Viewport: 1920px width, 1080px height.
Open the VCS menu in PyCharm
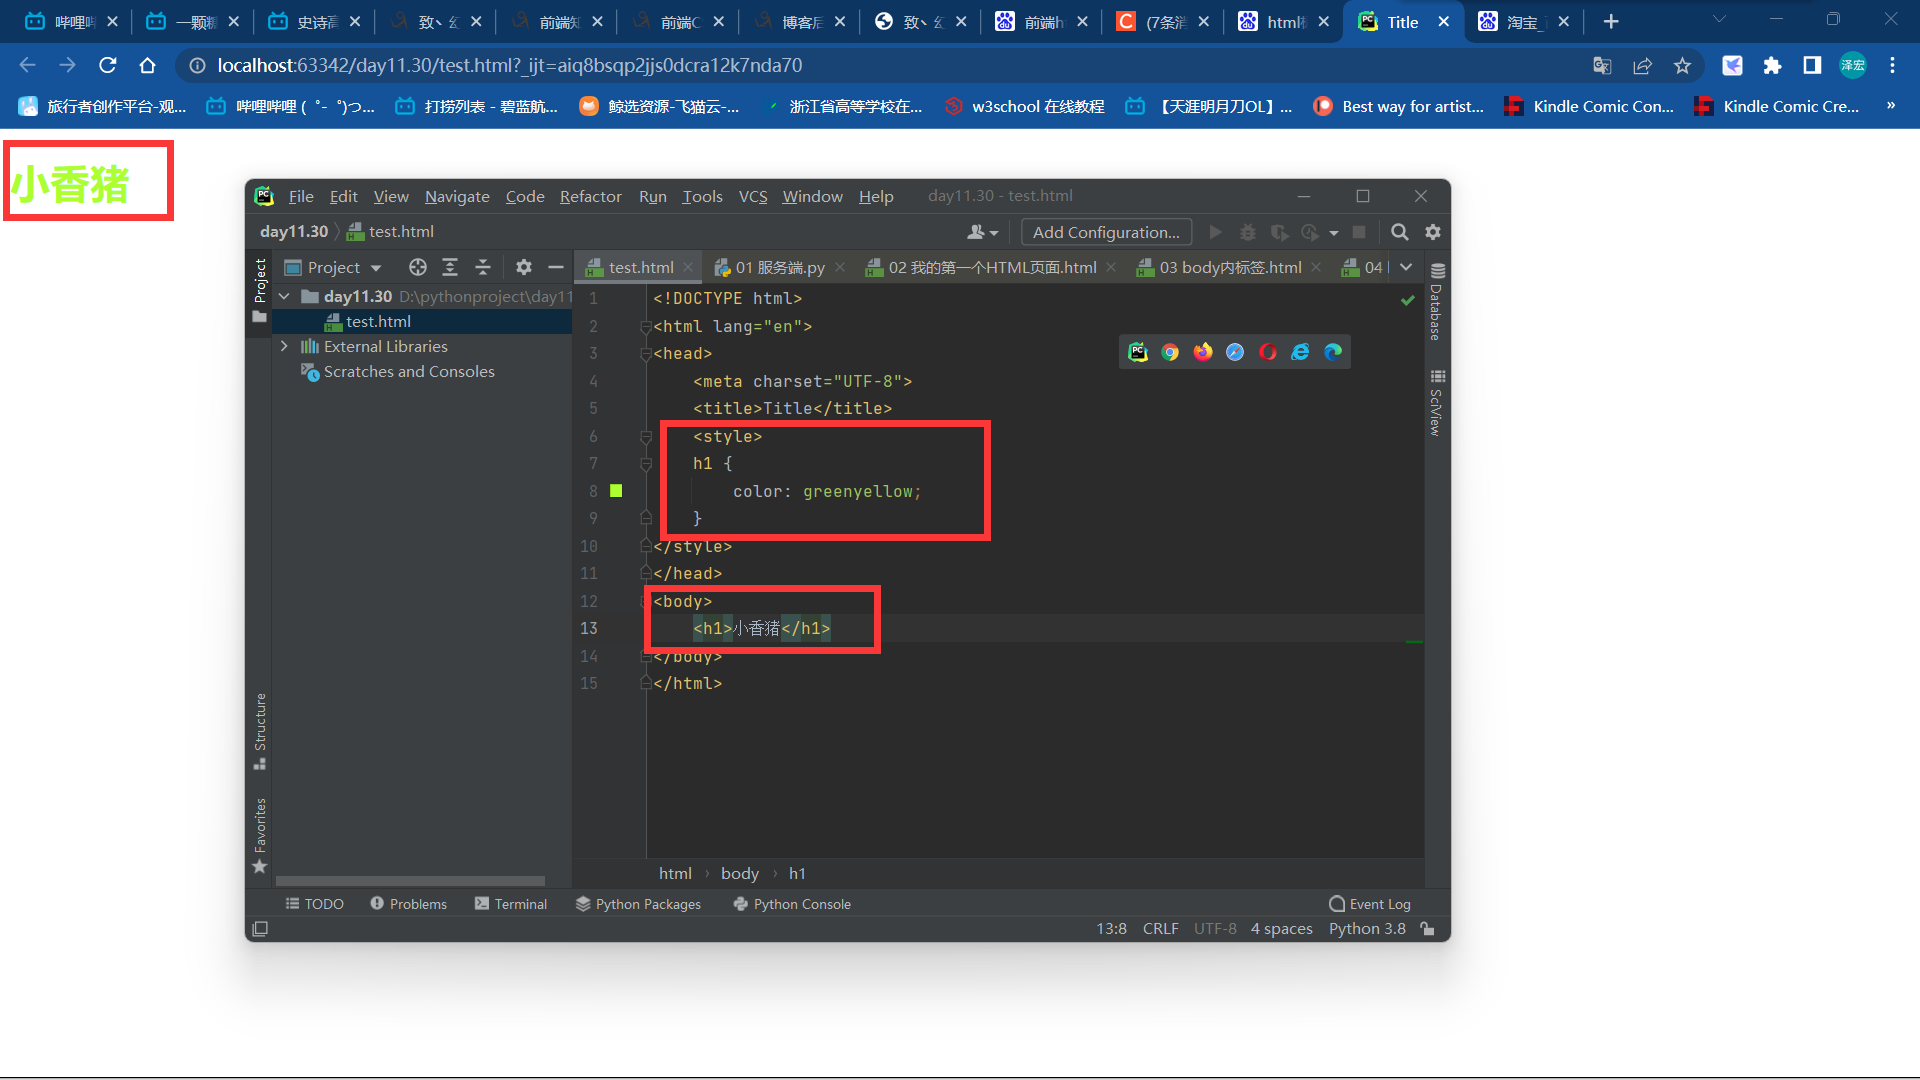pos(753,196)
